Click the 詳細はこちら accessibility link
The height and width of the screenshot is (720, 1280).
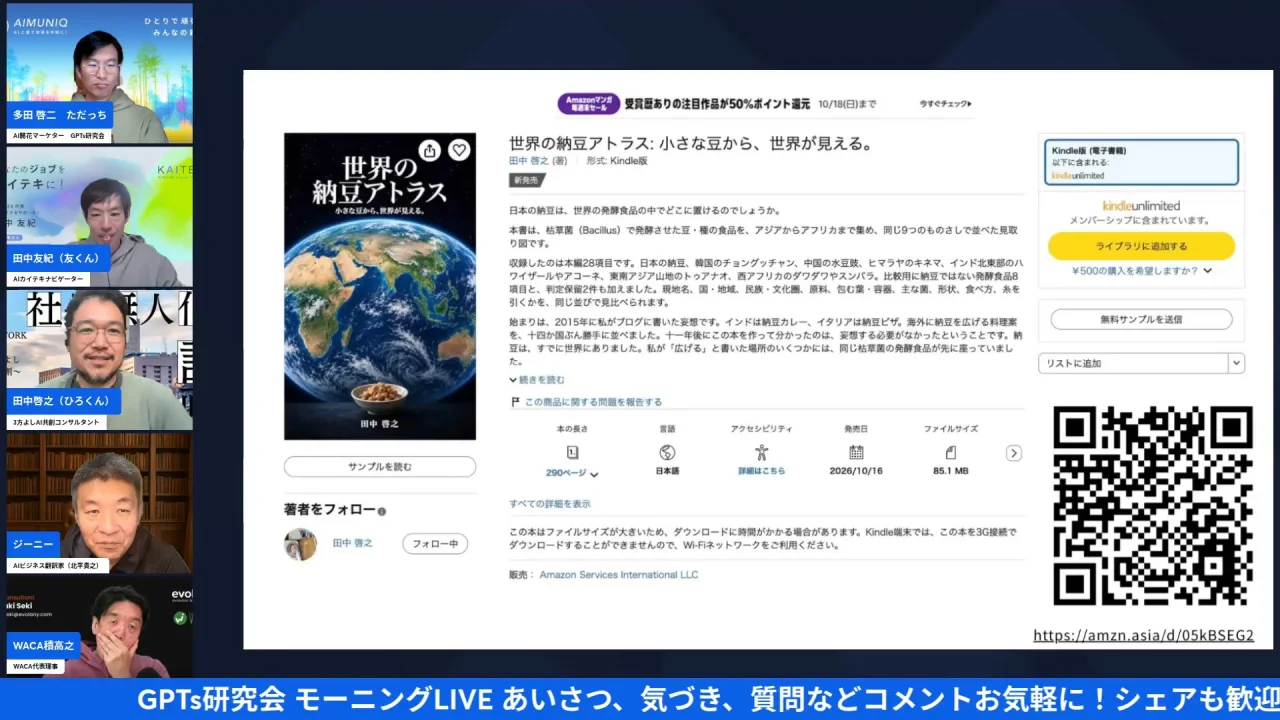pyautogui.click(x=761, y=471)
